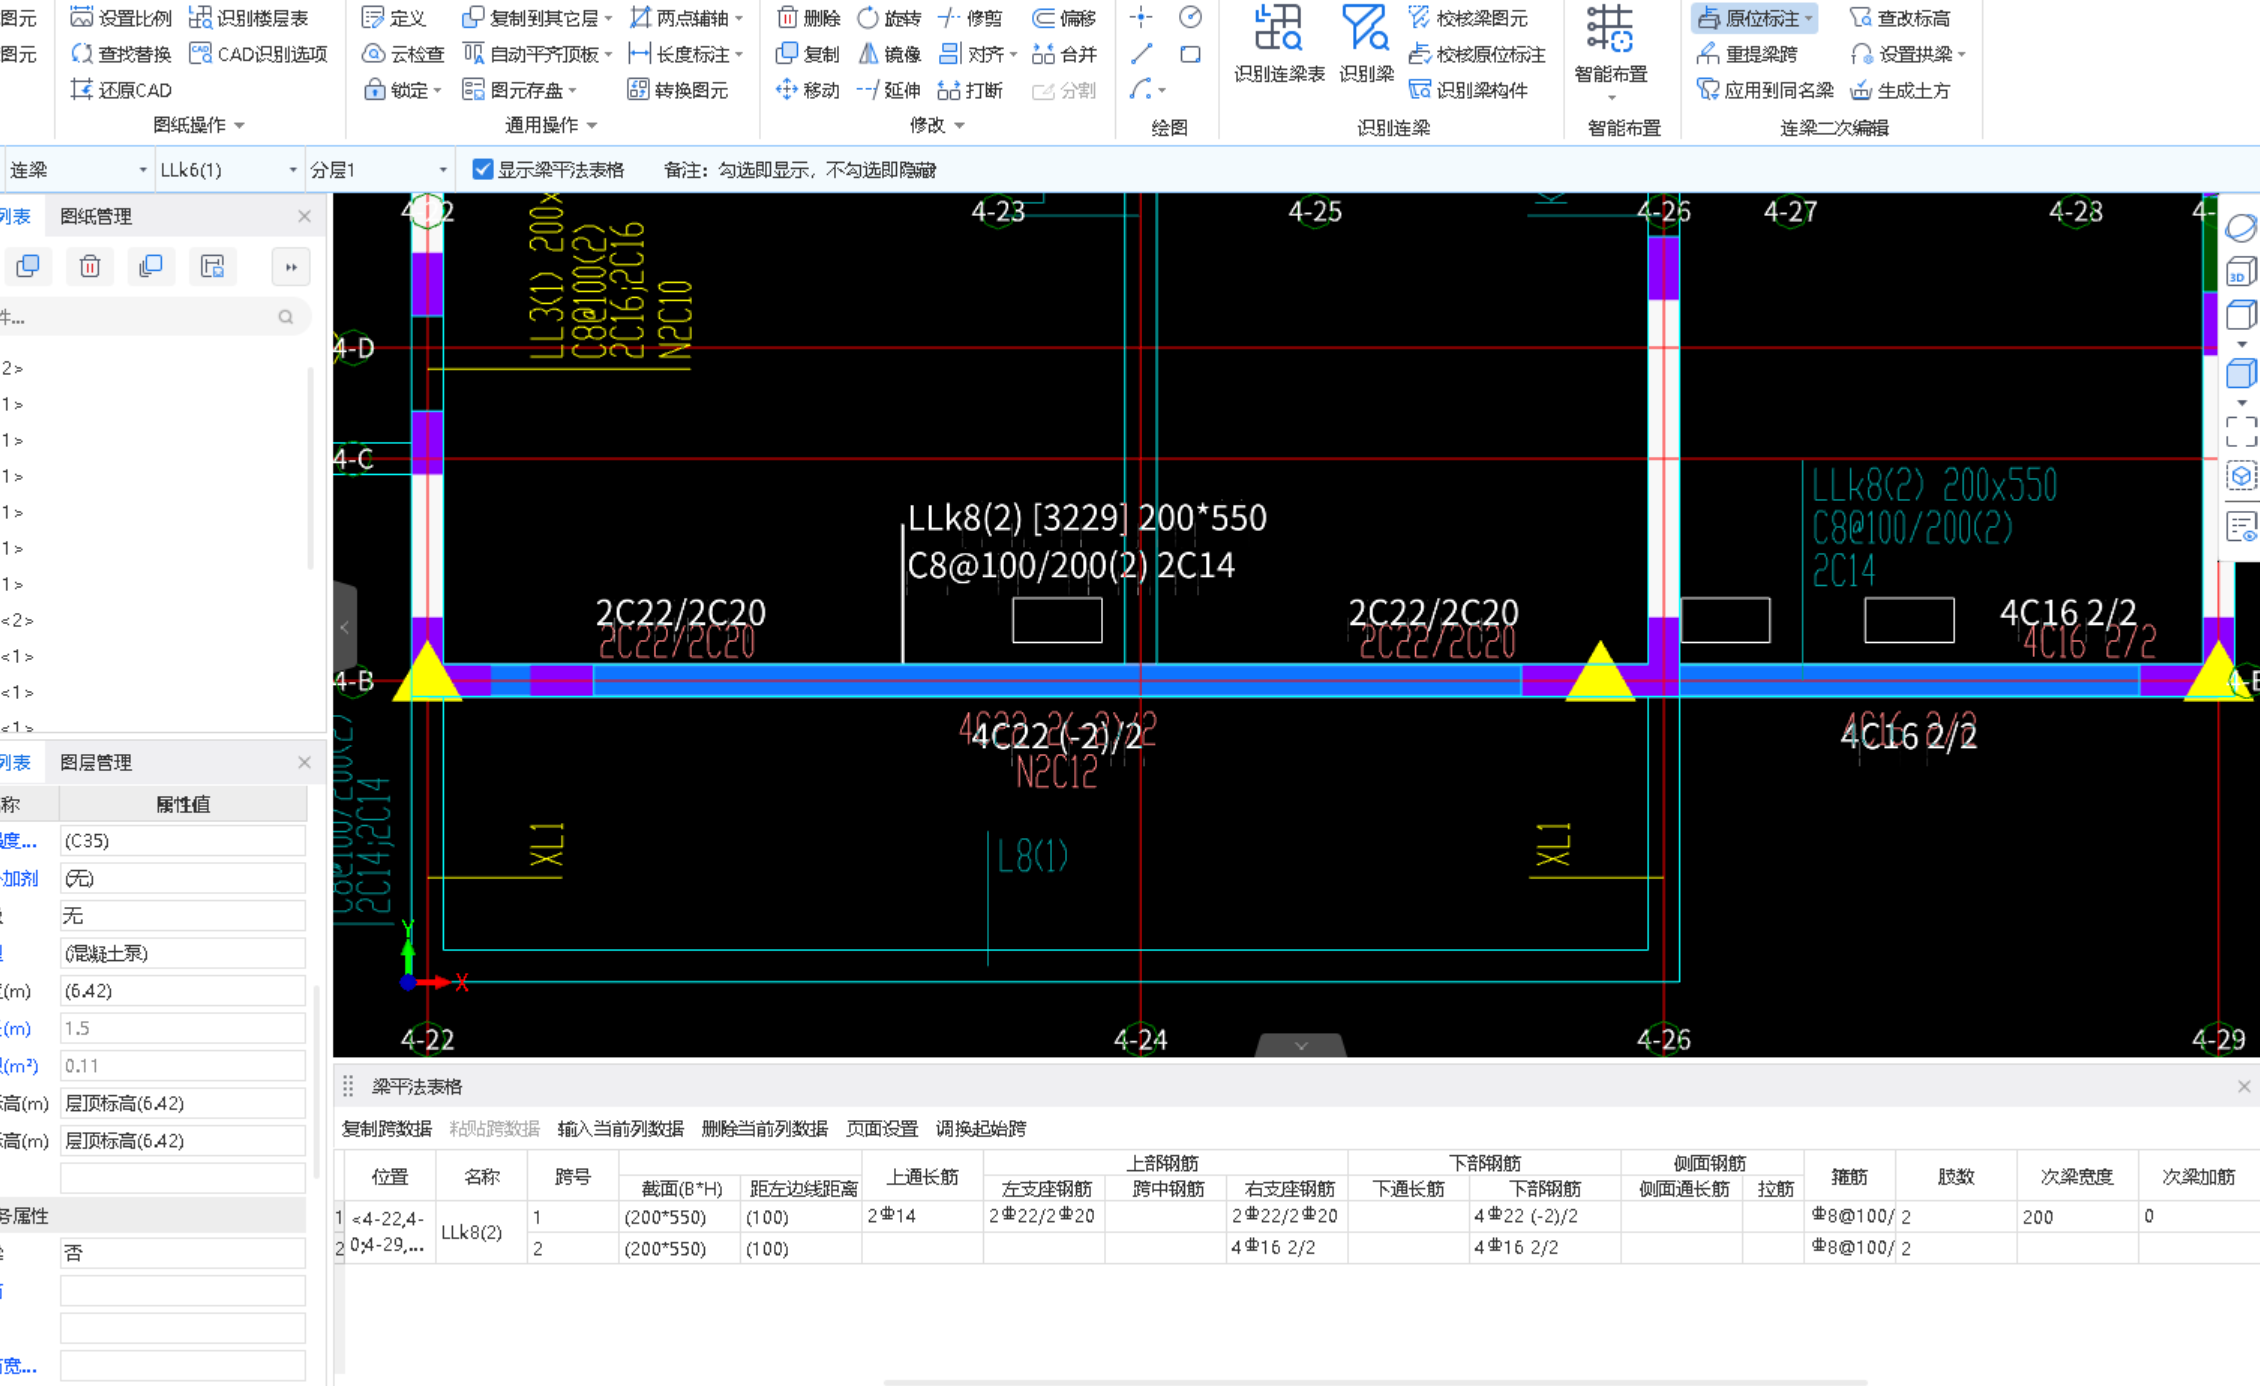This screenshot has width=2260, height=1386.
Task: Click the 2⌀14 上通长筋 table cell
Action: [x=922, y=1216]
